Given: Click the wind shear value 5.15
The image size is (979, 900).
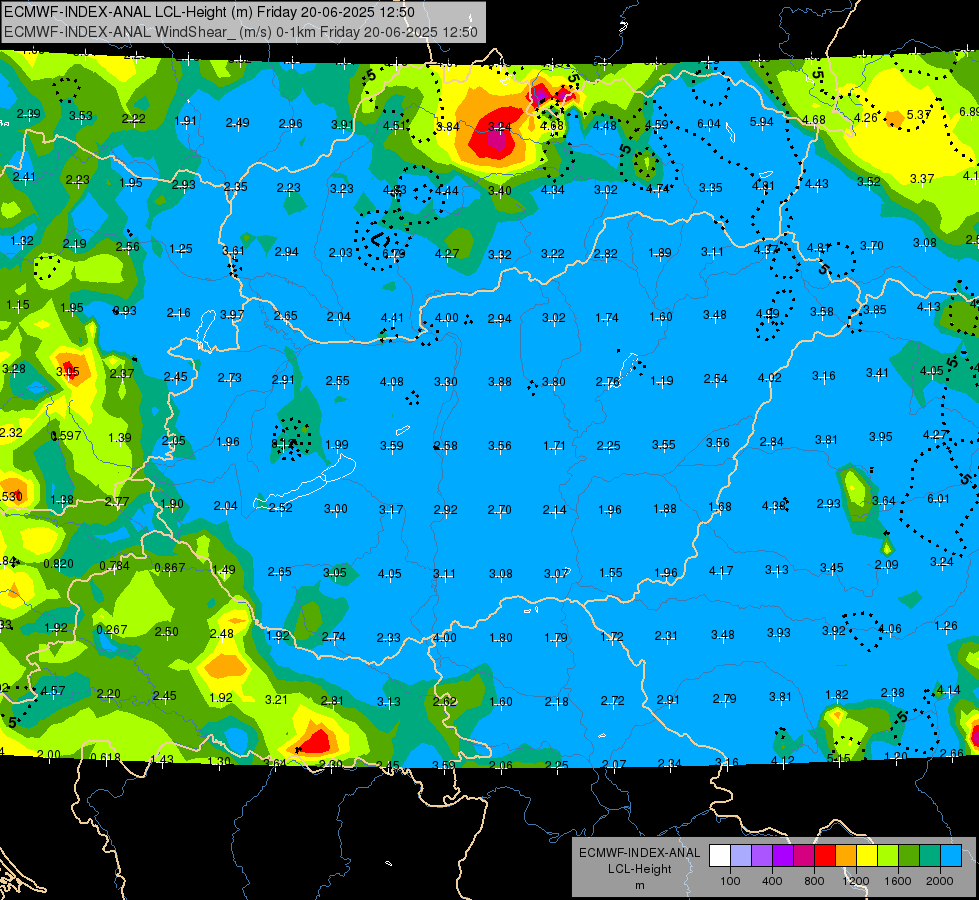Looking at the screenshot, I should (838, 758).
